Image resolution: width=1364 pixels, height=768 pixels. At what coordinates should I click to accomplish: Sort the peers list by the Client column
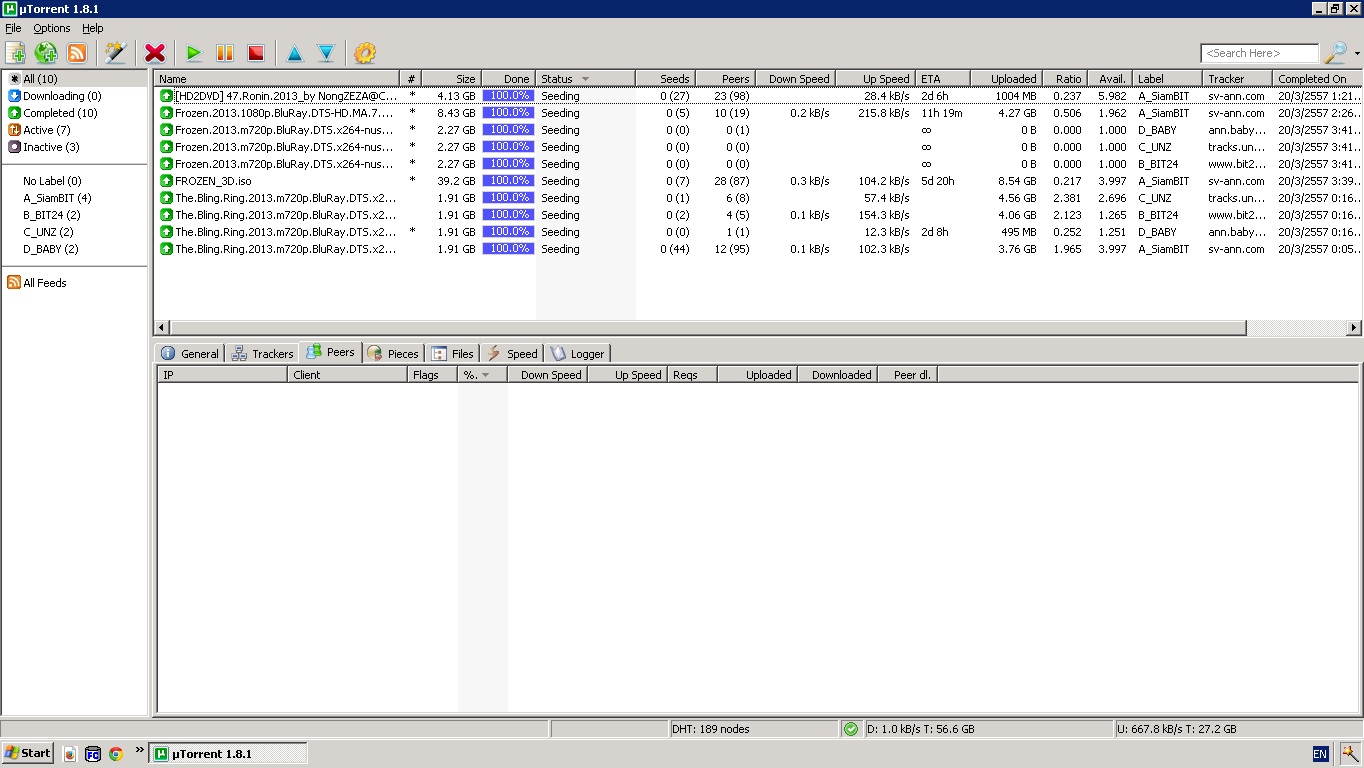[x=347, y=375]
